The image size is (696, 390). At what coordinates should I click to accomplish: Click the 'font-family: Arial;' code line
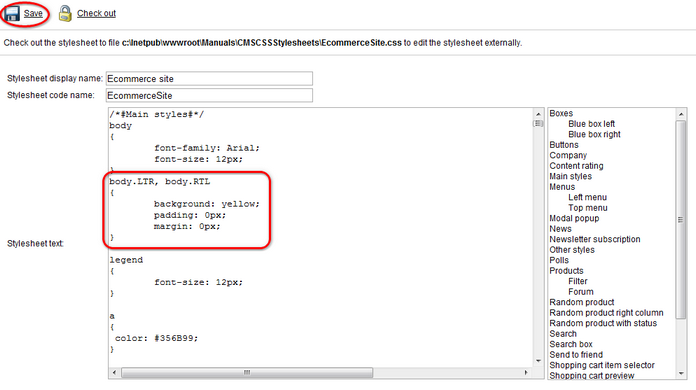point(206,148)
